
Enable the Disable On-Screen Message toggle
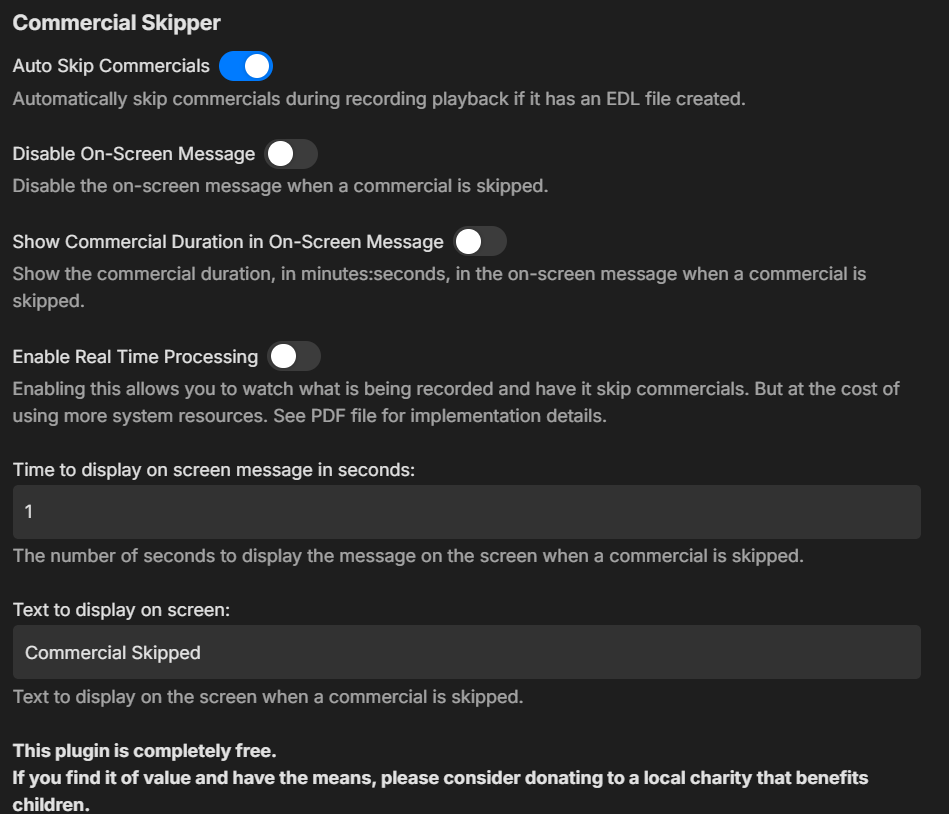tap(291, 154)
